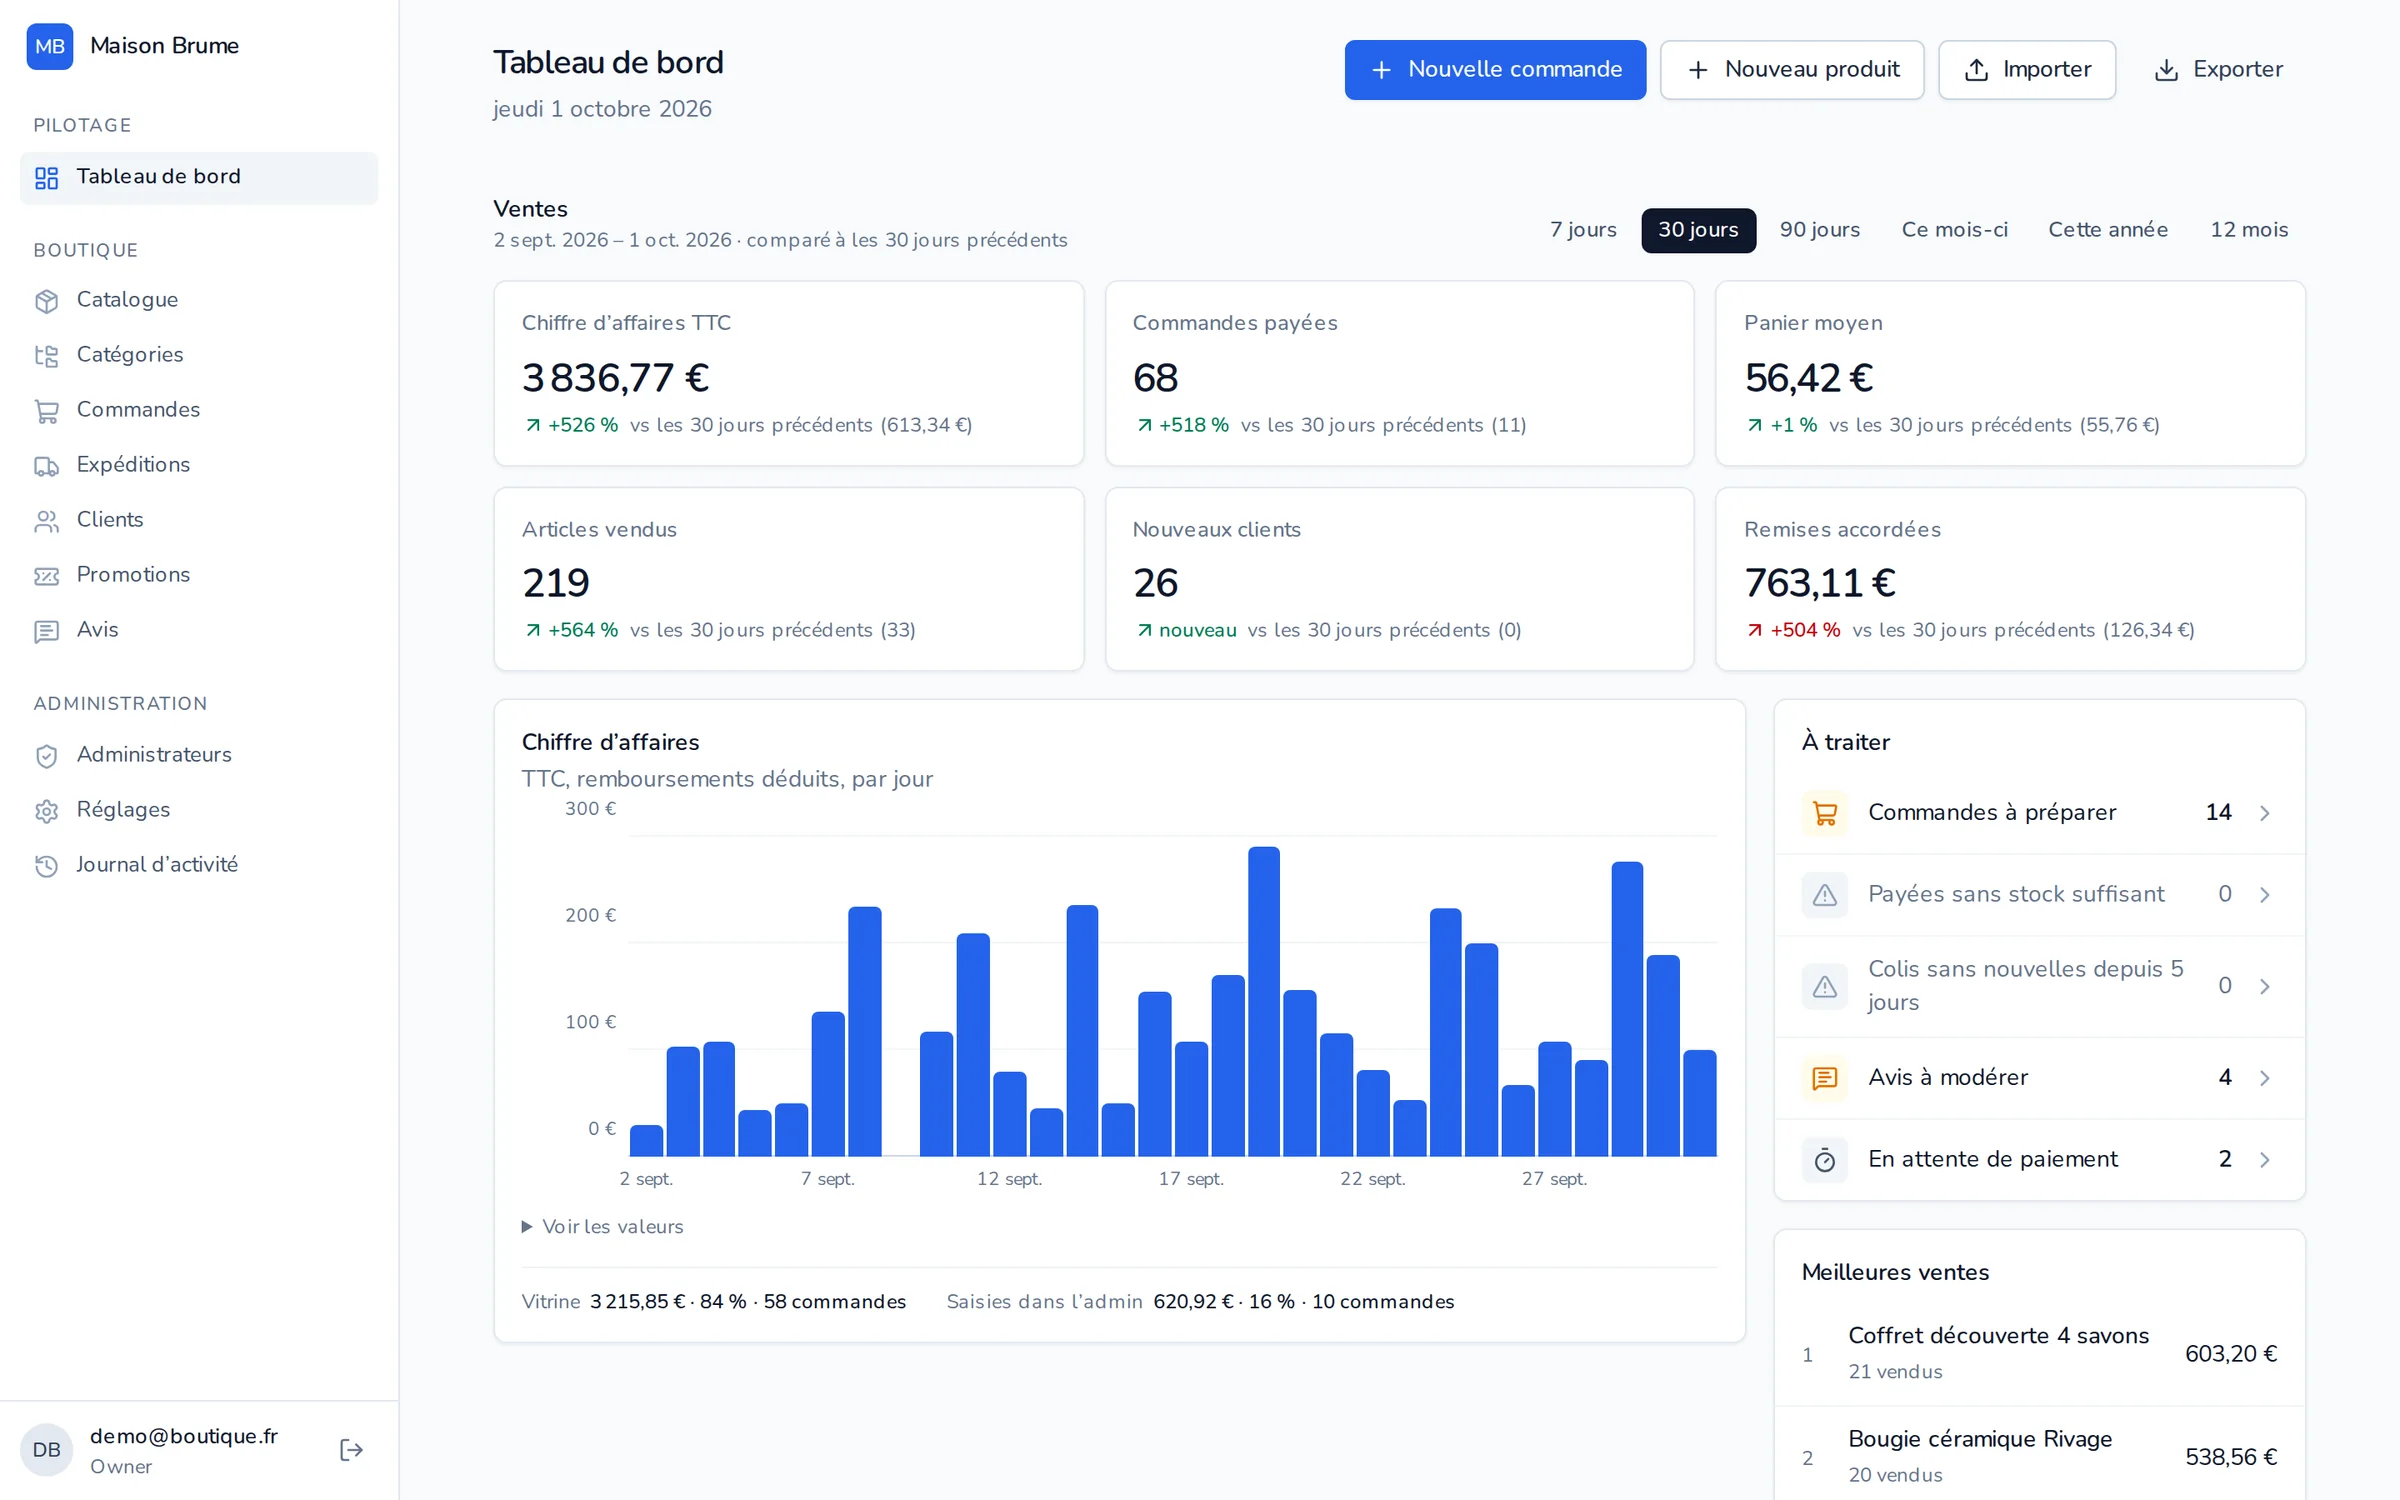Screen dimensions: 2400x1500
Task: Click the Réglages gear icon
Action: pyautogui.click(x=47, y=811)
